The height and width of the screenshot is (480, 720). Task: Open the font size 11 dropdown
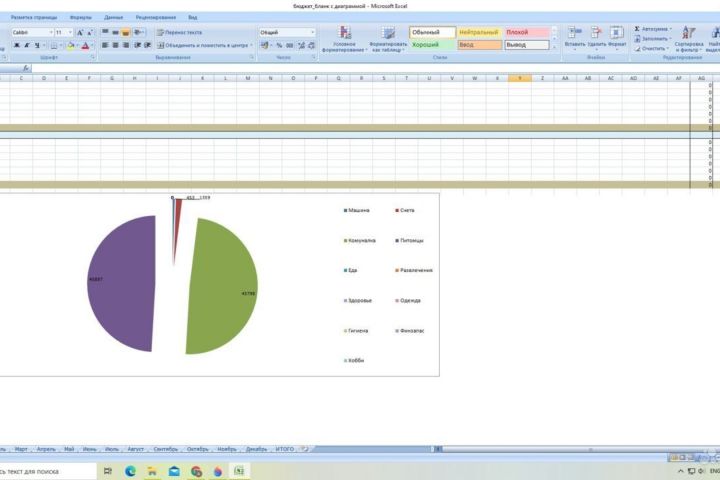click(x=70, y=33)
